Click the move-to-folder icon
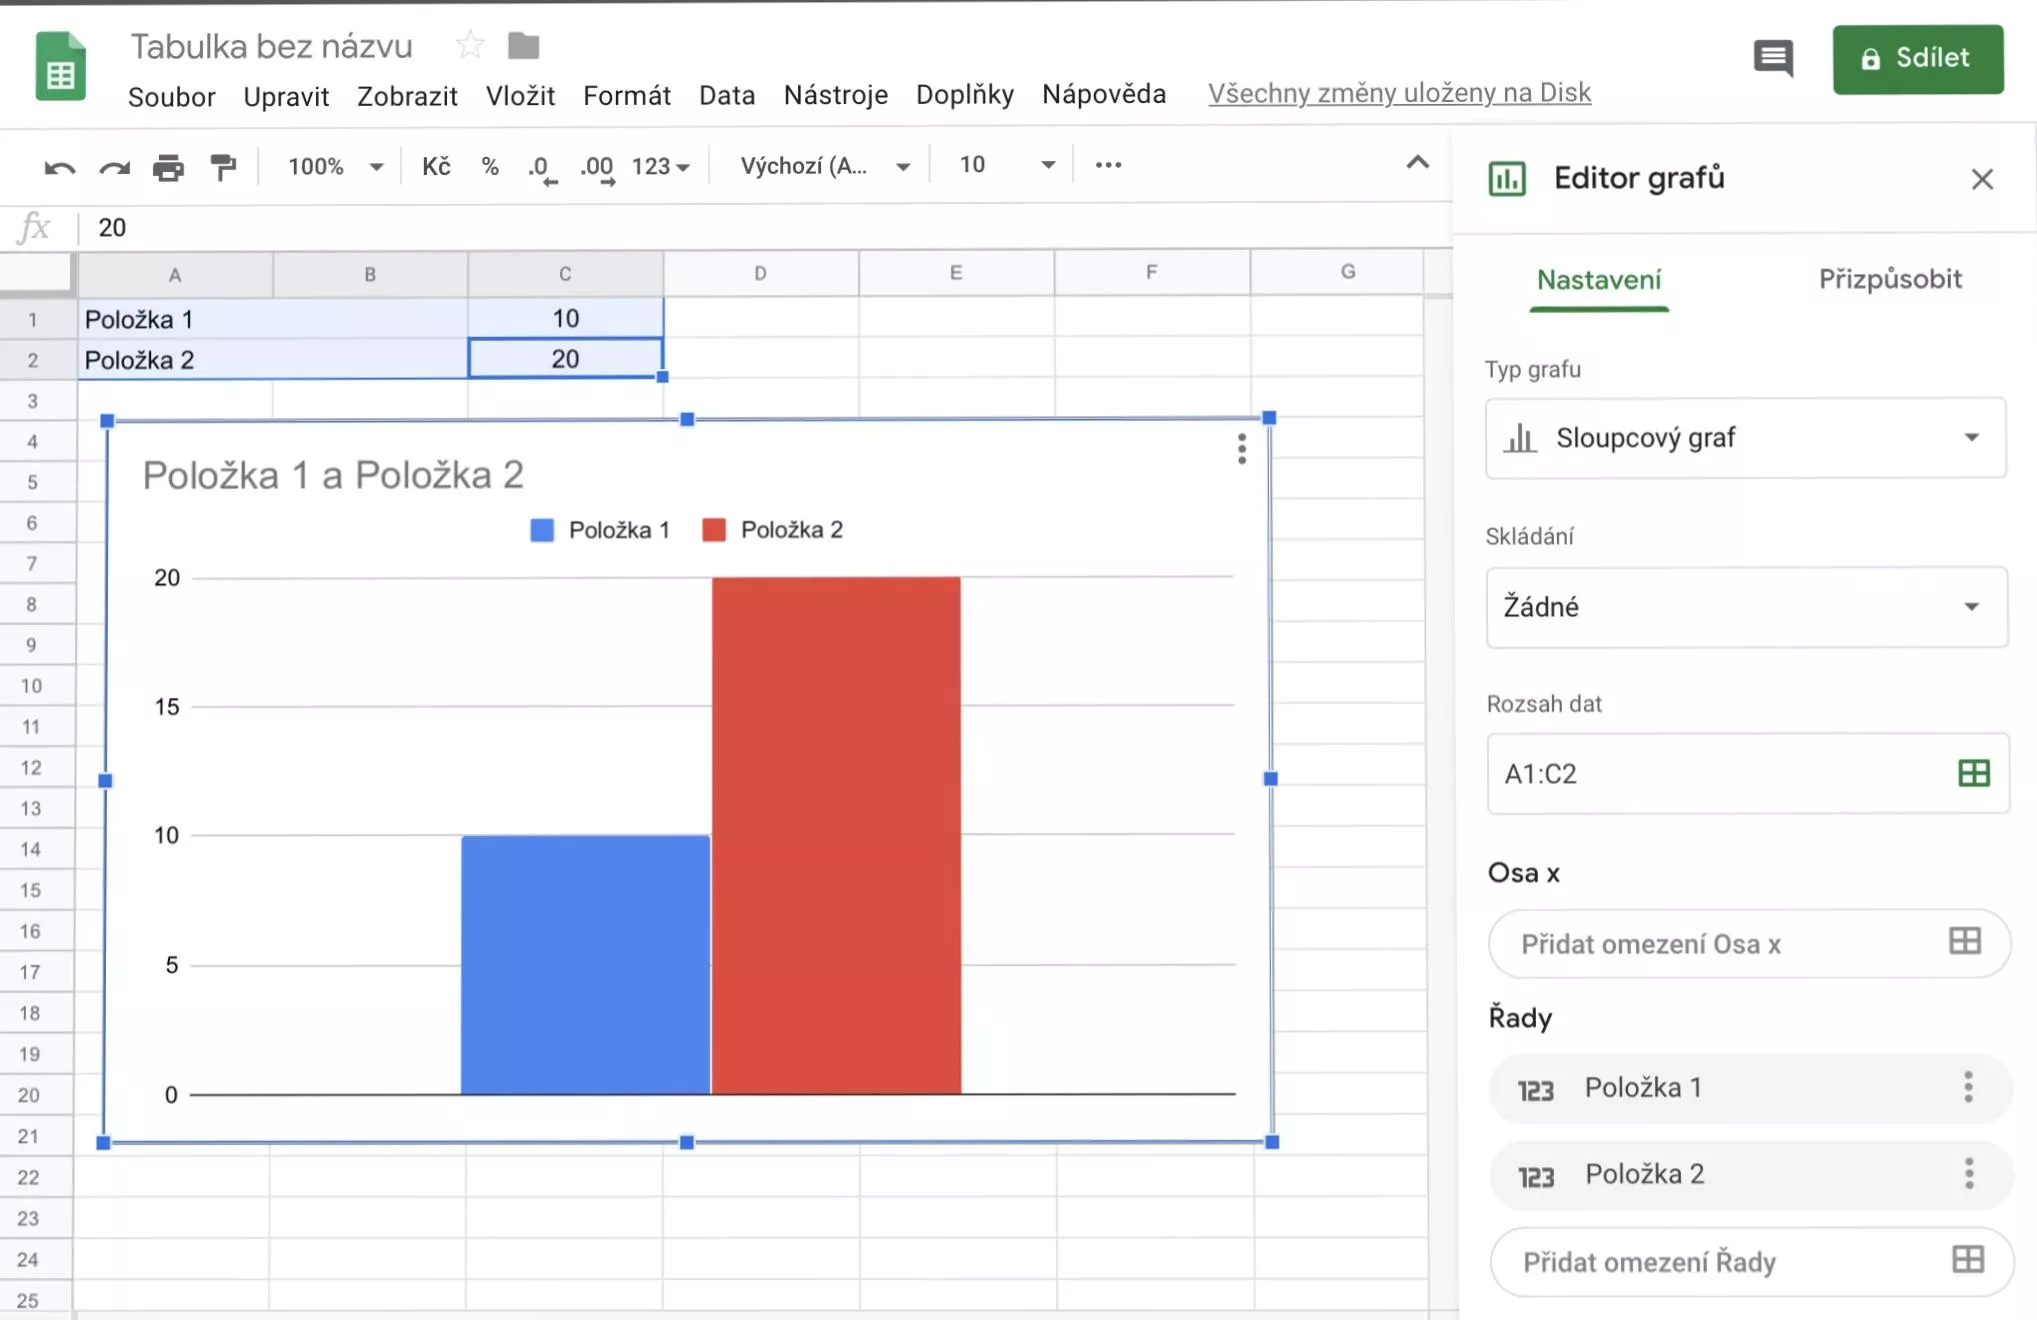This screenshot has height=1320, width=2037. point(523,45)
